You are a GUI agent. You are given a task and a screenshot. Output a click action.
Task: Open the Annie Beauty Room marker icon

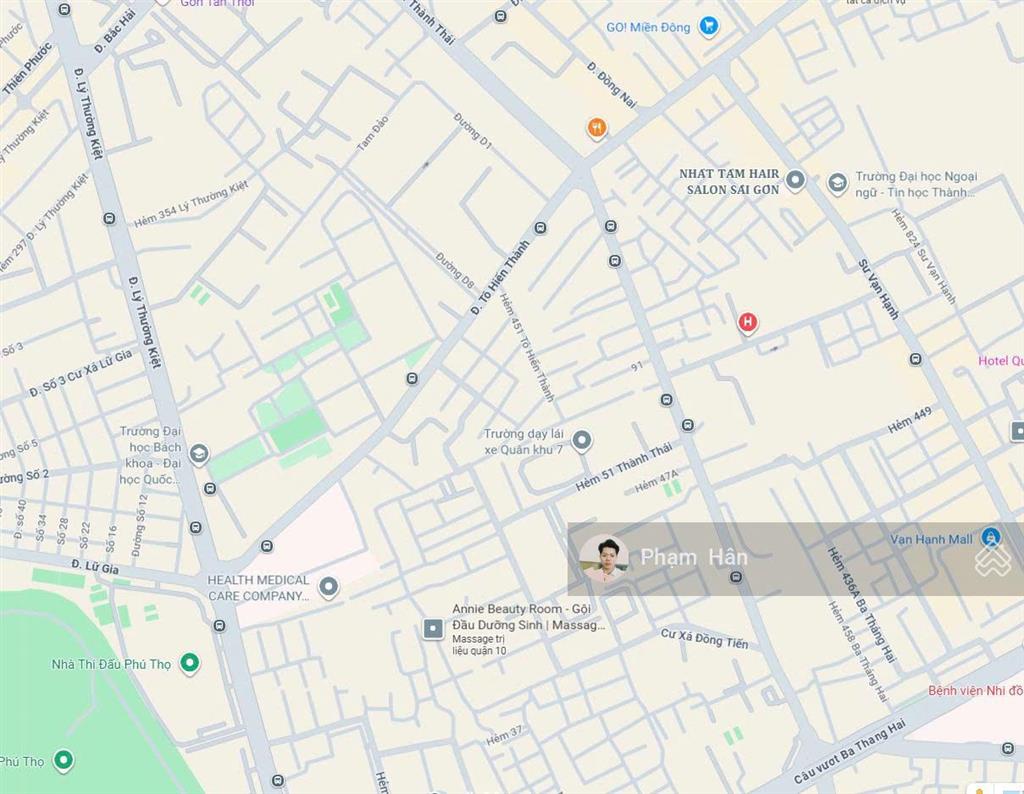click(433, 628)
